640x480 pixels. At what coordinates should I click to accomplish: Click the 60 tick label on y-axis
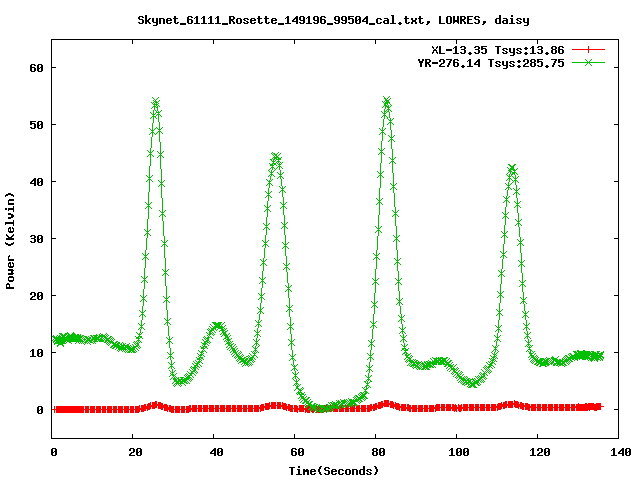pyautogui.click(x=35, y=68)
